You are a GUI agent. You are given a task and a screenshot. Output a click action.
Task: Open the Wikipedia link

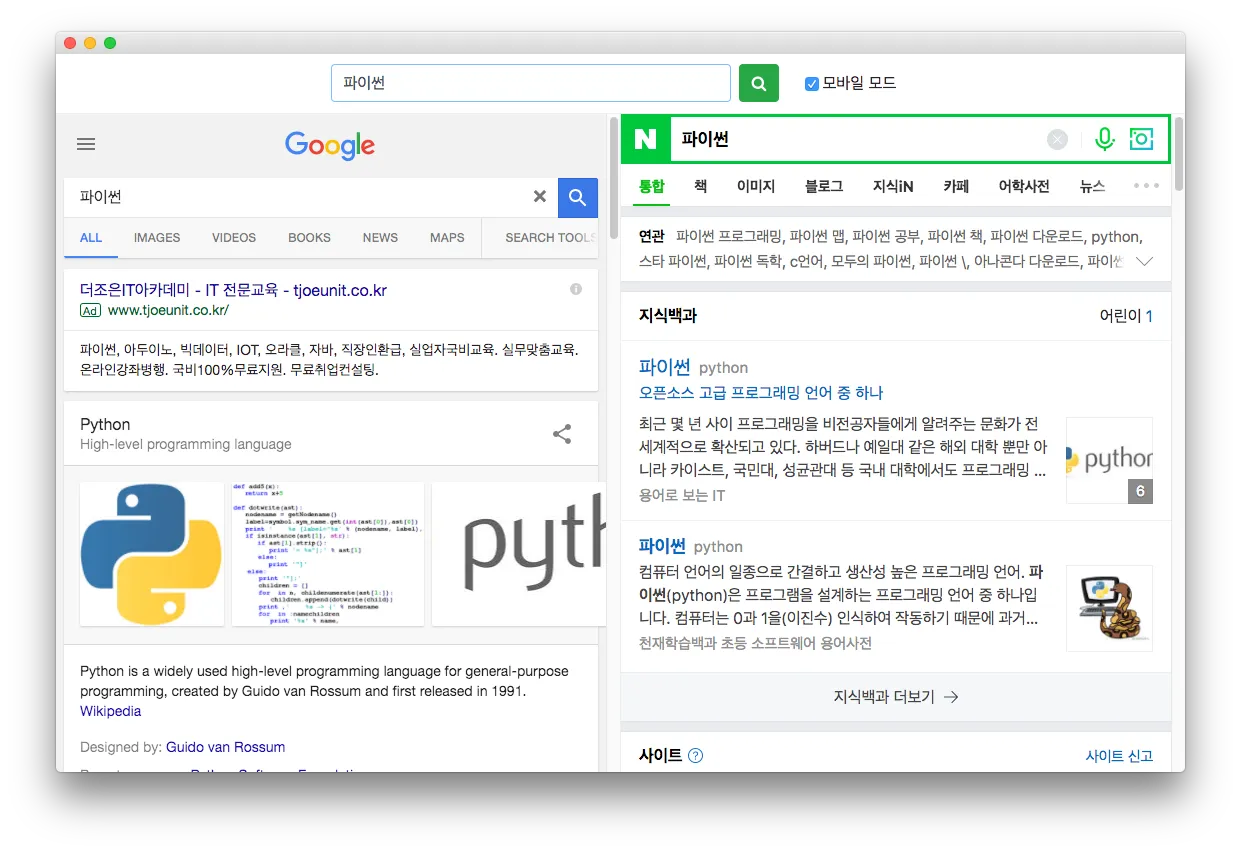pyautogui.click(x=110, y=712)
